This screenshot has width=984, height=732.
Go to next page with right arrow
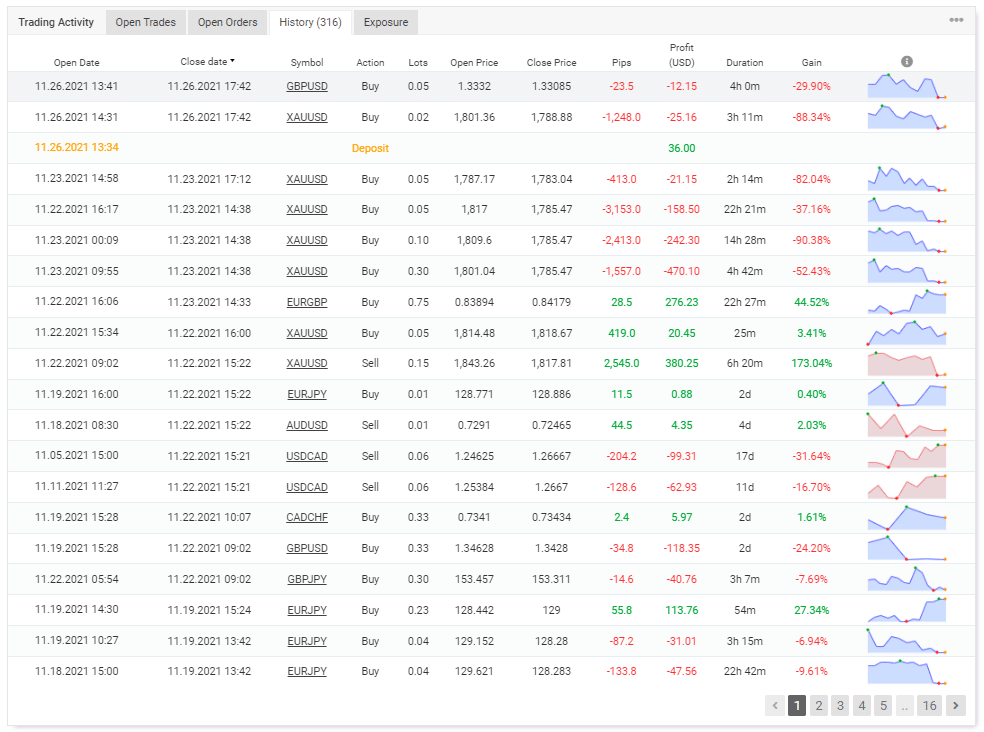[x=955, y=706]
